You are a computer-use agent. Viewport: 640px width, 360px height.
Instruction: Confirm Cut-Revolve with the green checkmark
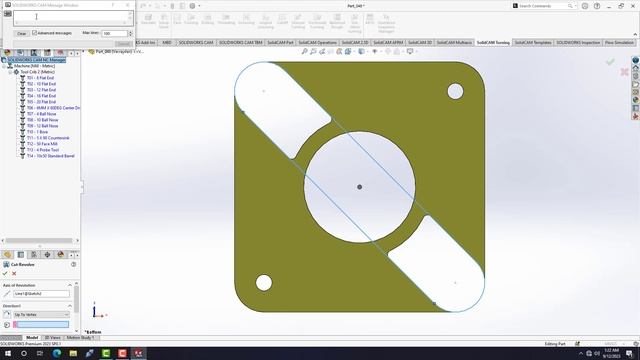coord(5,273)
